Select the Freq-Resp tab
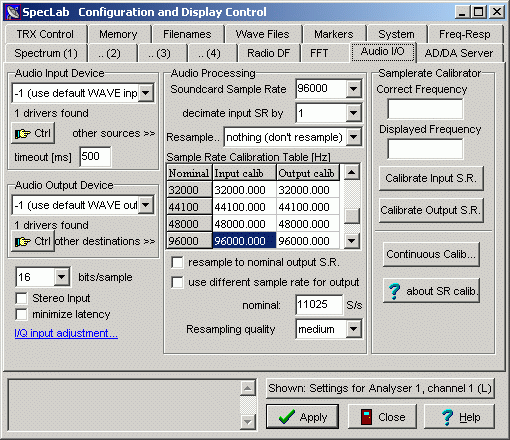The width and height of the screenshot is (510, 440). (x=465, y=34)
